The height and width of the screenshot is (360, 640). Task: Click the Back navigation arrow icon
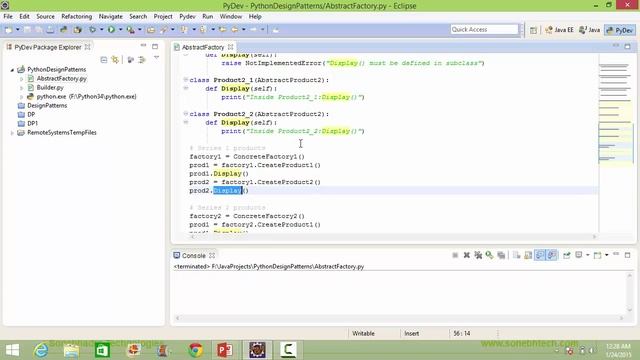[x=234, y=30]
